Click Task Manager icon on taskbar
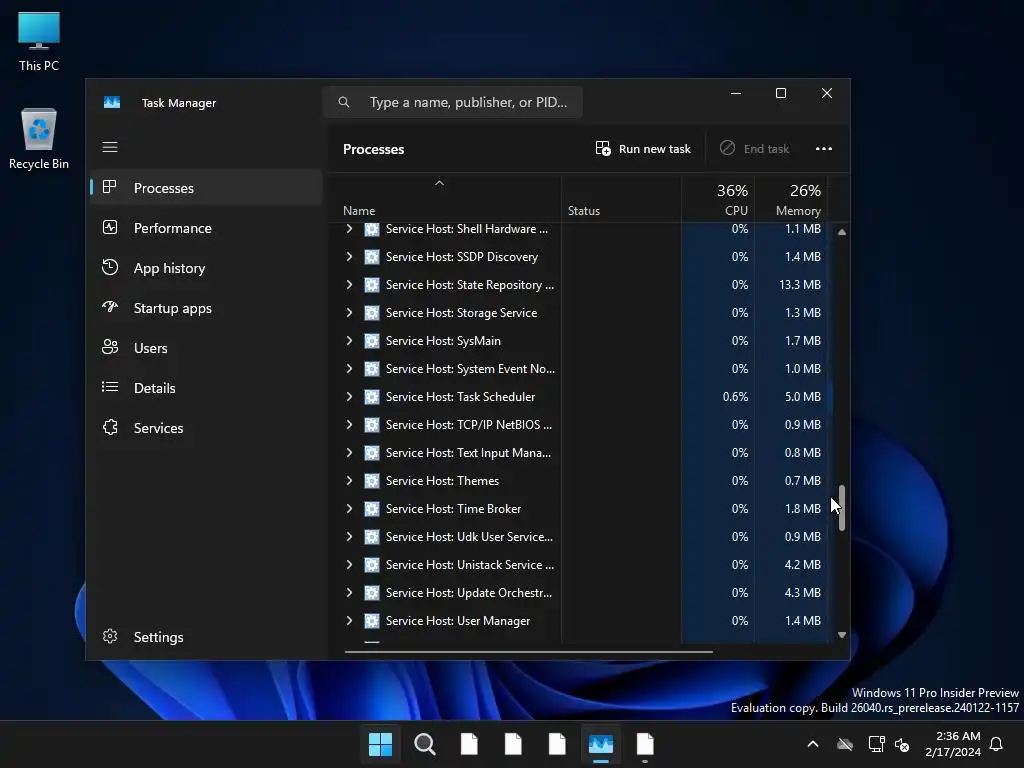Screen dimensions: 1024x768 601,744
